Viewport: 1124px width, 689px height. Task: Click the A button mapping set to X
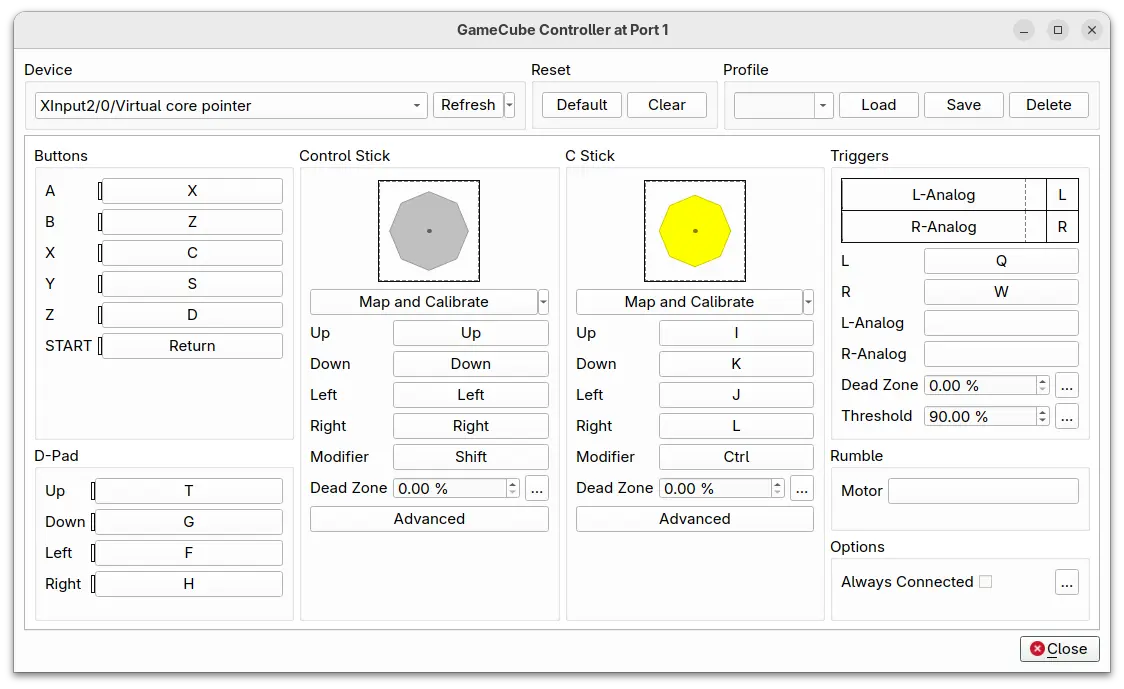[192, 191]
